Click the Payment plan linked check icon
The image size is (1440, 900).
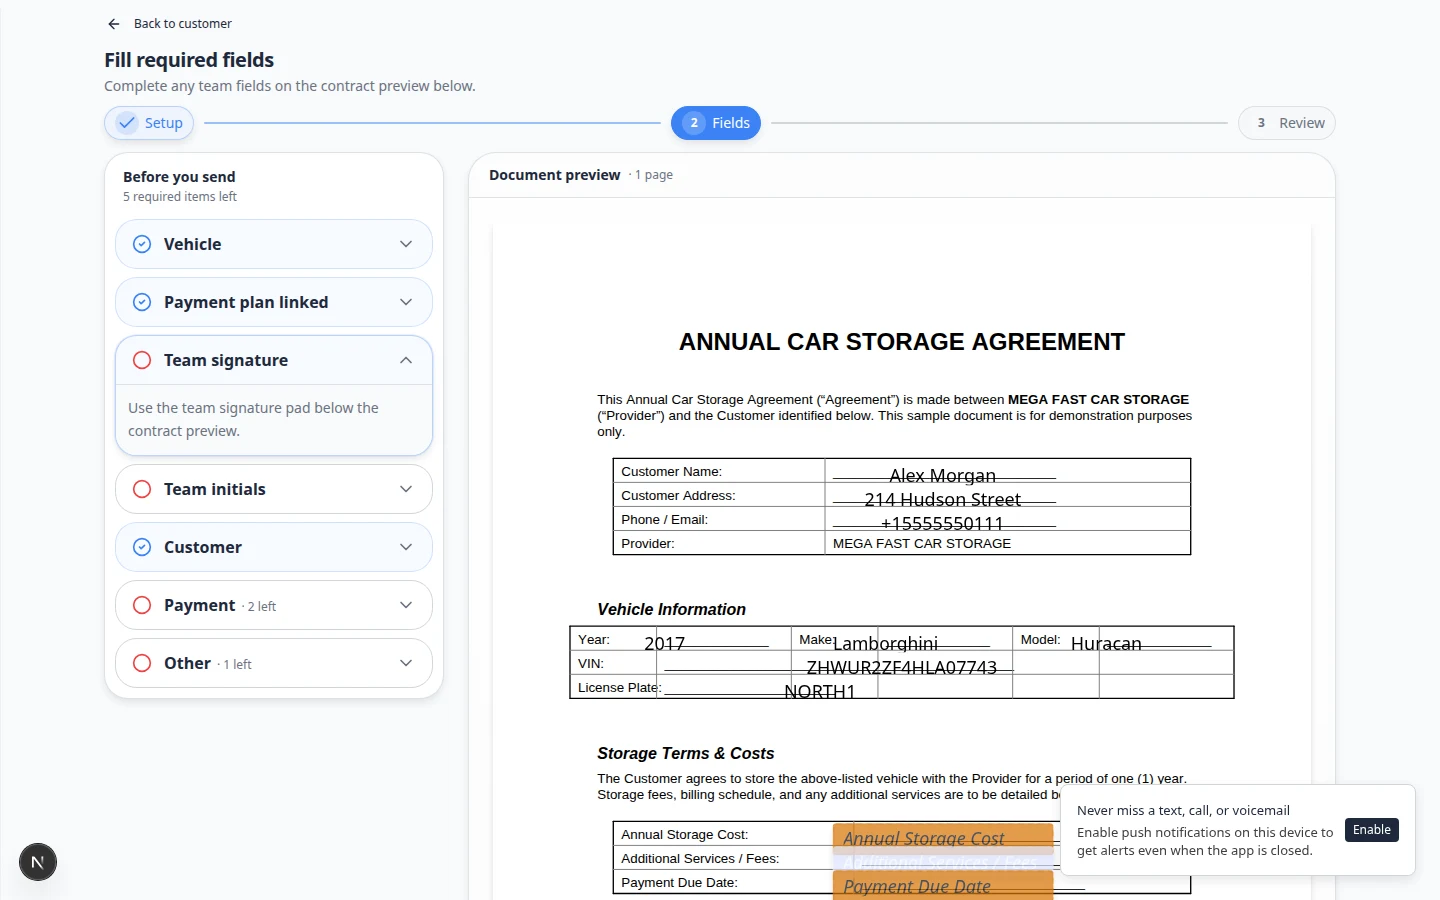tap(142, 302)
